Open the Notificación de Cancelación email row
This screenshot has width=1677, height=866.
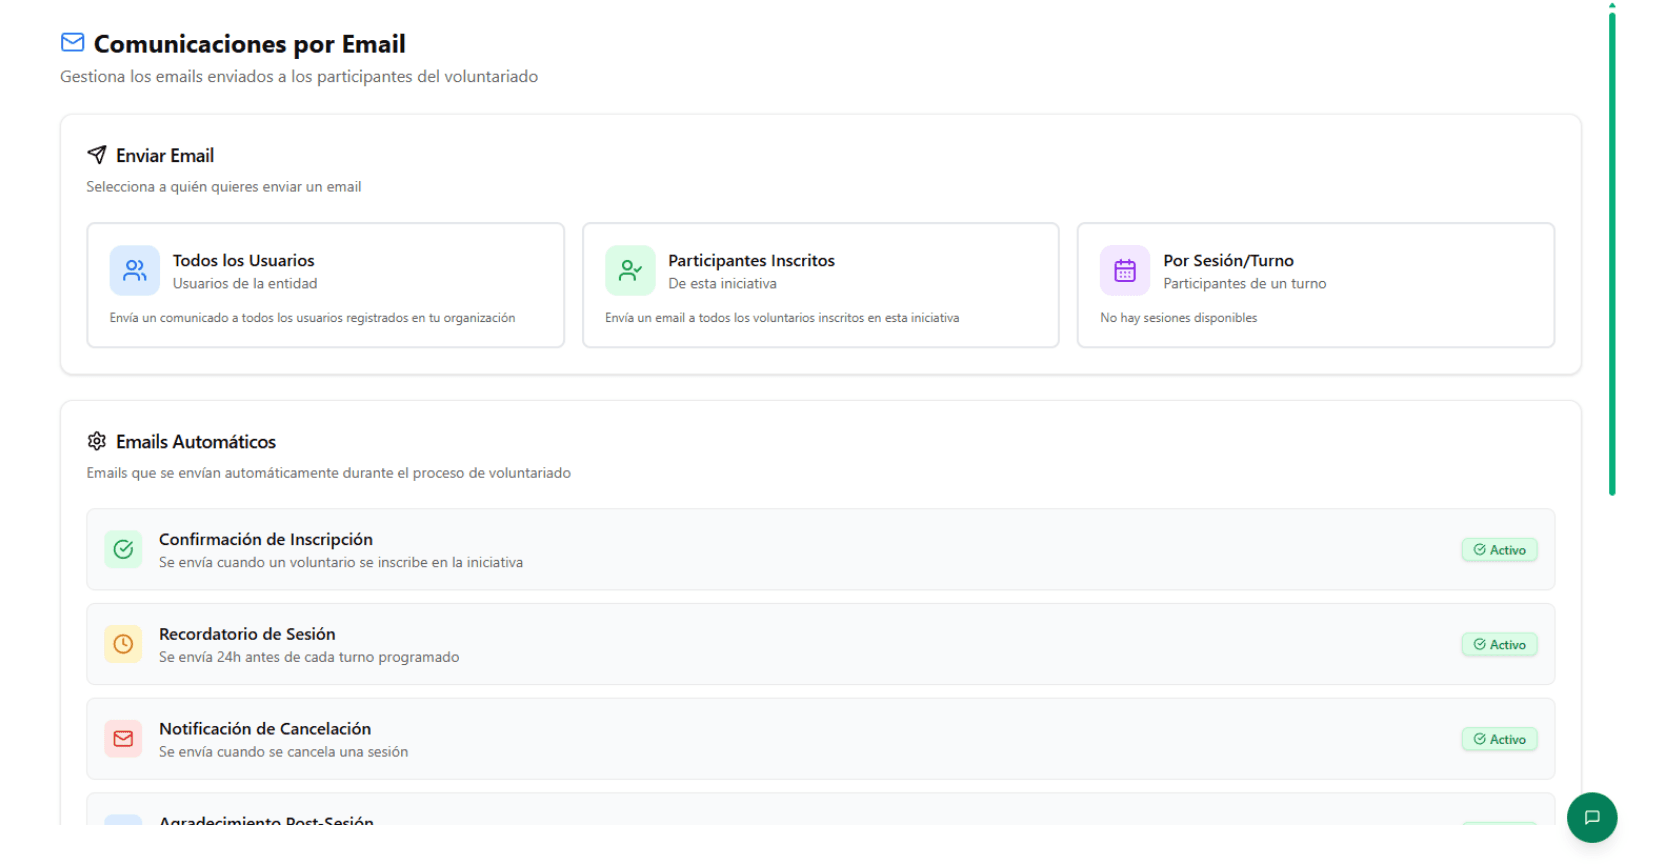pyautogui.click(x=821, y=739)
